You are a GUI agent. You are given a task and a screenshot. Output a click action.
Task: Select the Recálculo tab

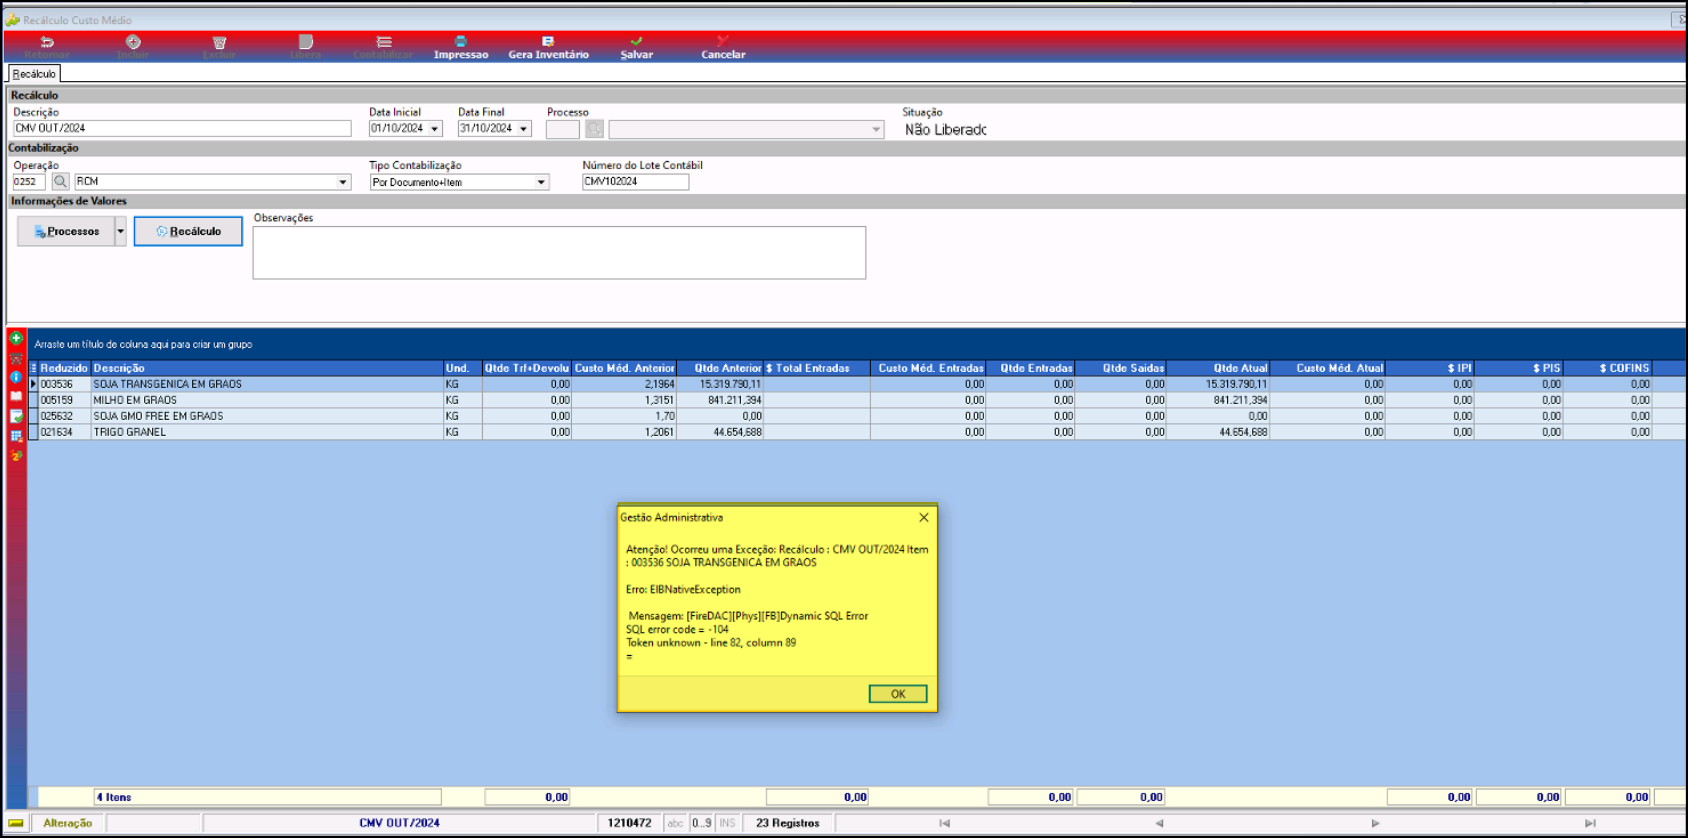[x=34, y=74]
